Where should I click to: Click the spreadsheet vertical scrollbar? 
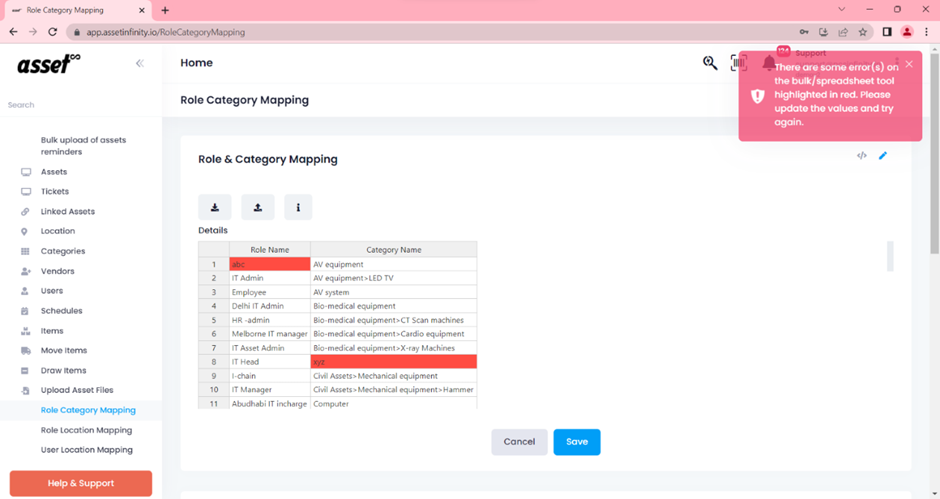890,256
